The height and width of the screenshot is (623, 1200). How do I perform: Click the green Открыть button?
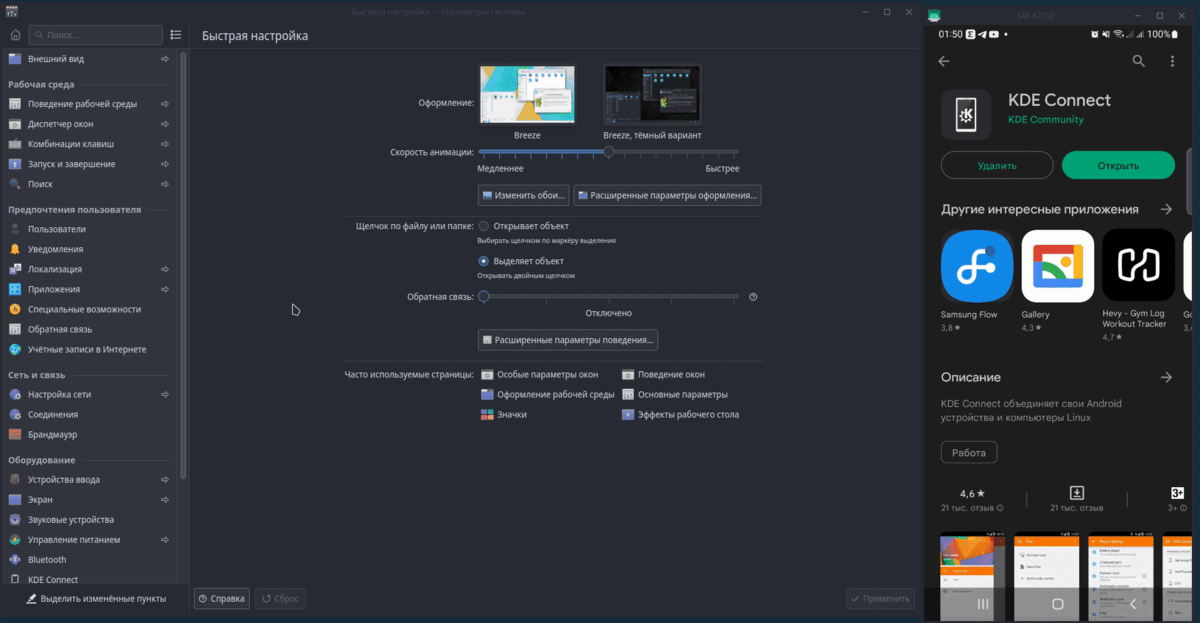click(x=1118, y=165)
